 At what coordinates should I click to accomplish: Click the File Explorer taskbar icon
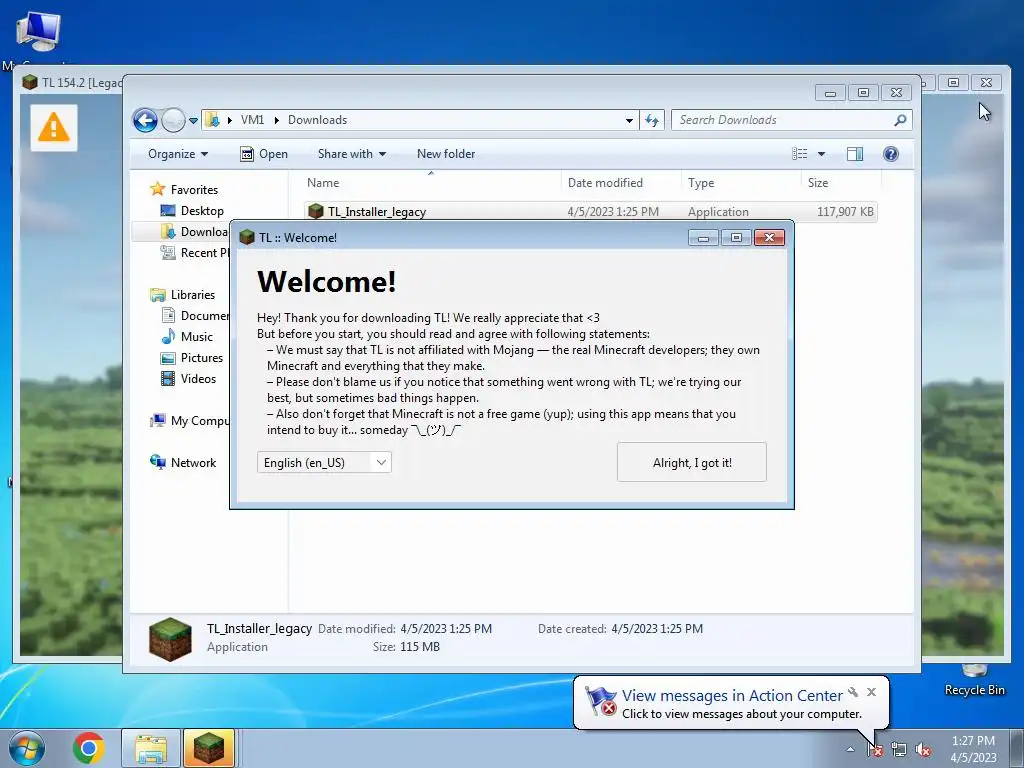[151, 748]
